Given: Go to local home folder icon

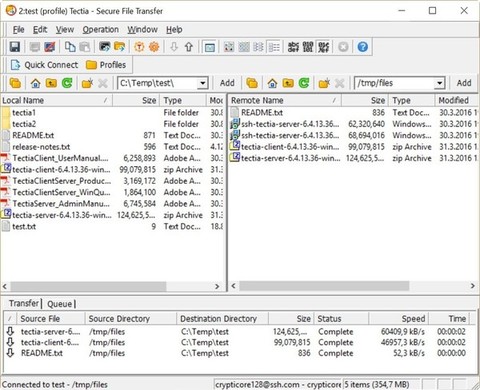Looking at the screenshot, I should pos(35,83).
